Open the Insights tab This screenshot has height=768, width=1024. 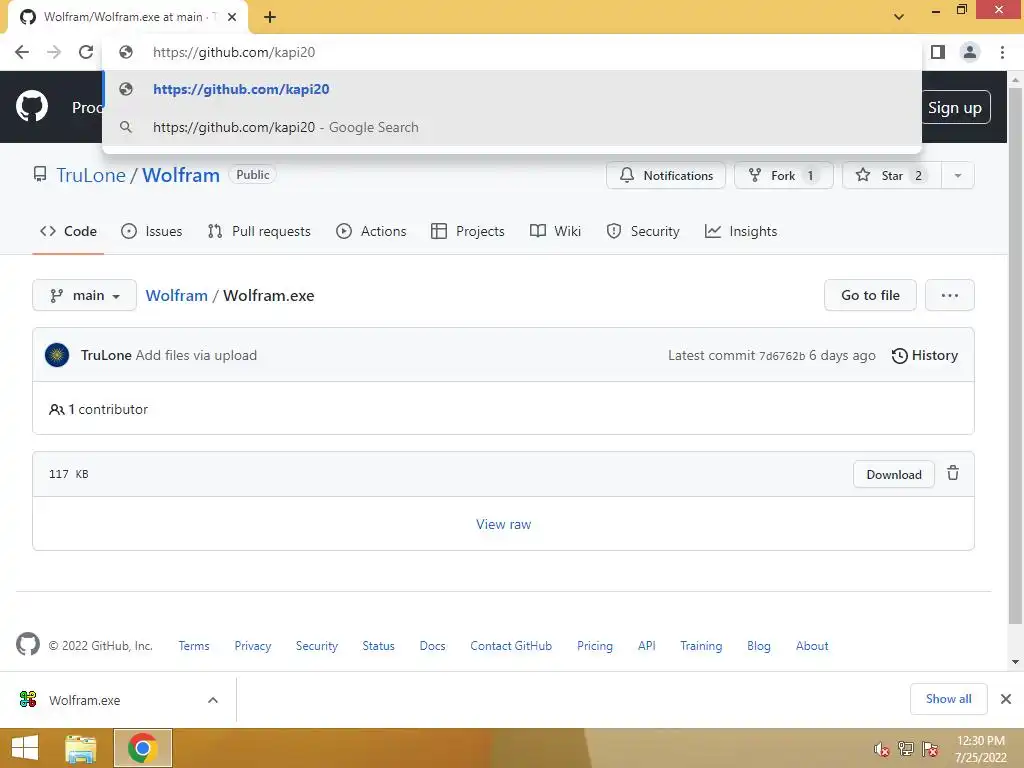(x=741, y=231)
